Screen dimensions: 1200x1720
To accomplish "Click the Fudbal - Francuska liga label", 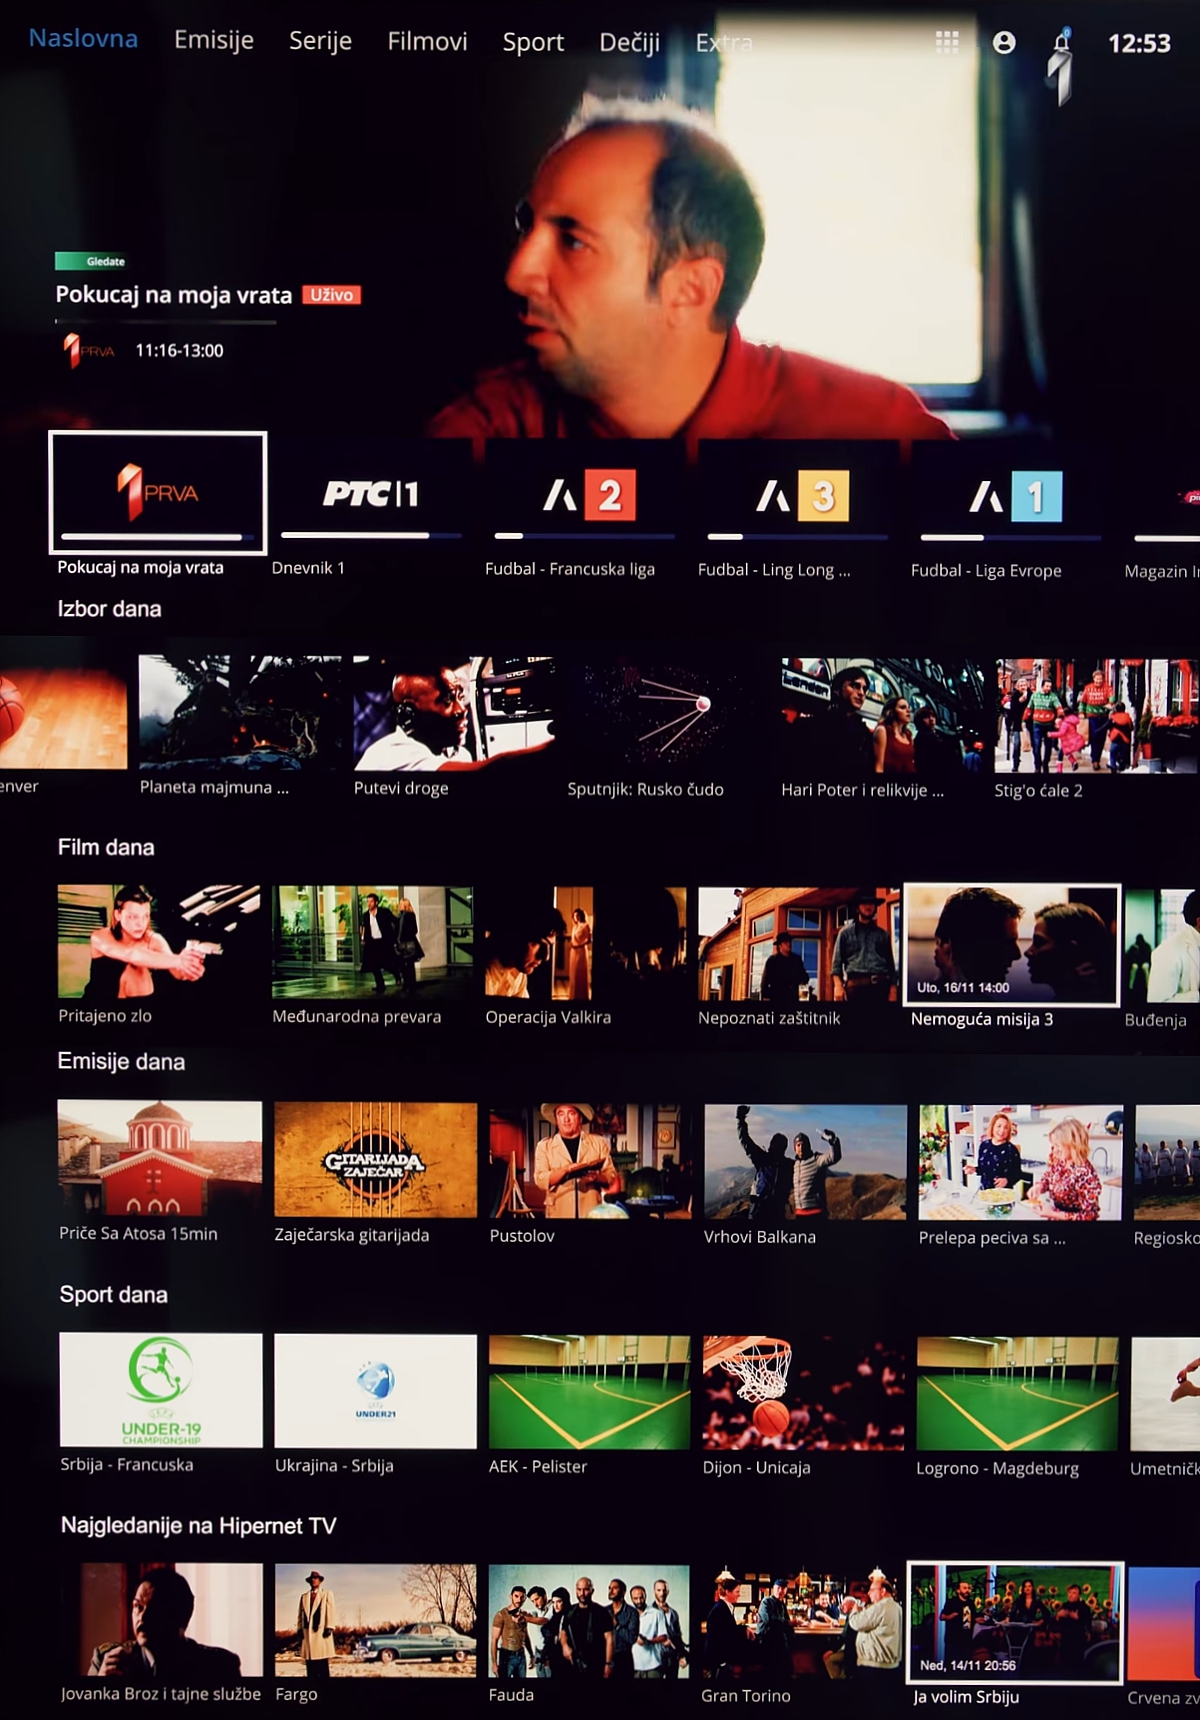I will click(570, 568).
